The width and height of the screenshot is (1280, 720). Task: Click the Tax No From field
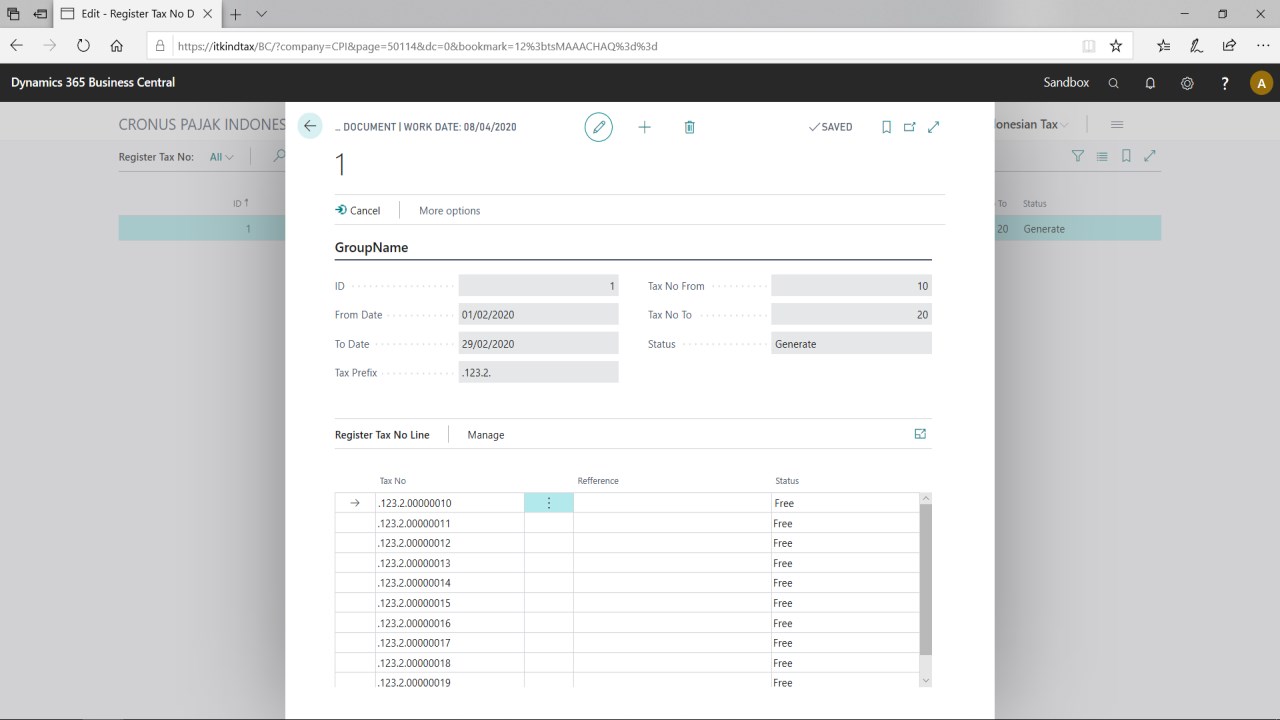point(851,286)
